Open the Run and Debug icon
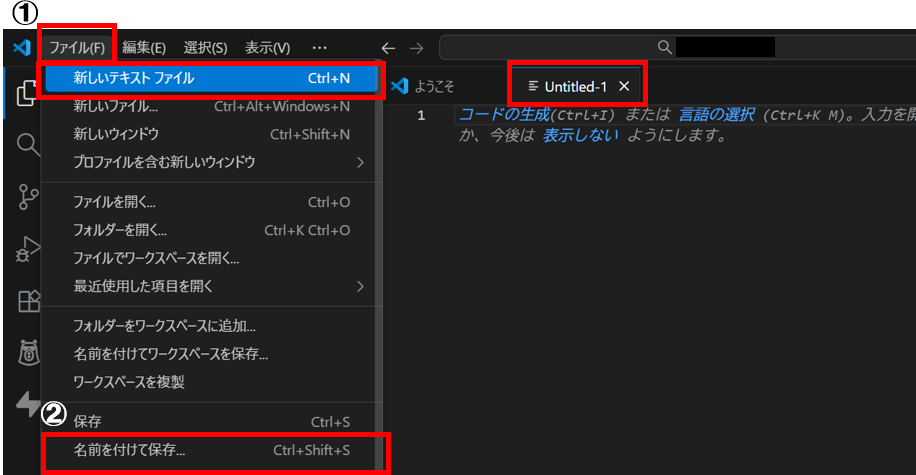 point(27,249)
